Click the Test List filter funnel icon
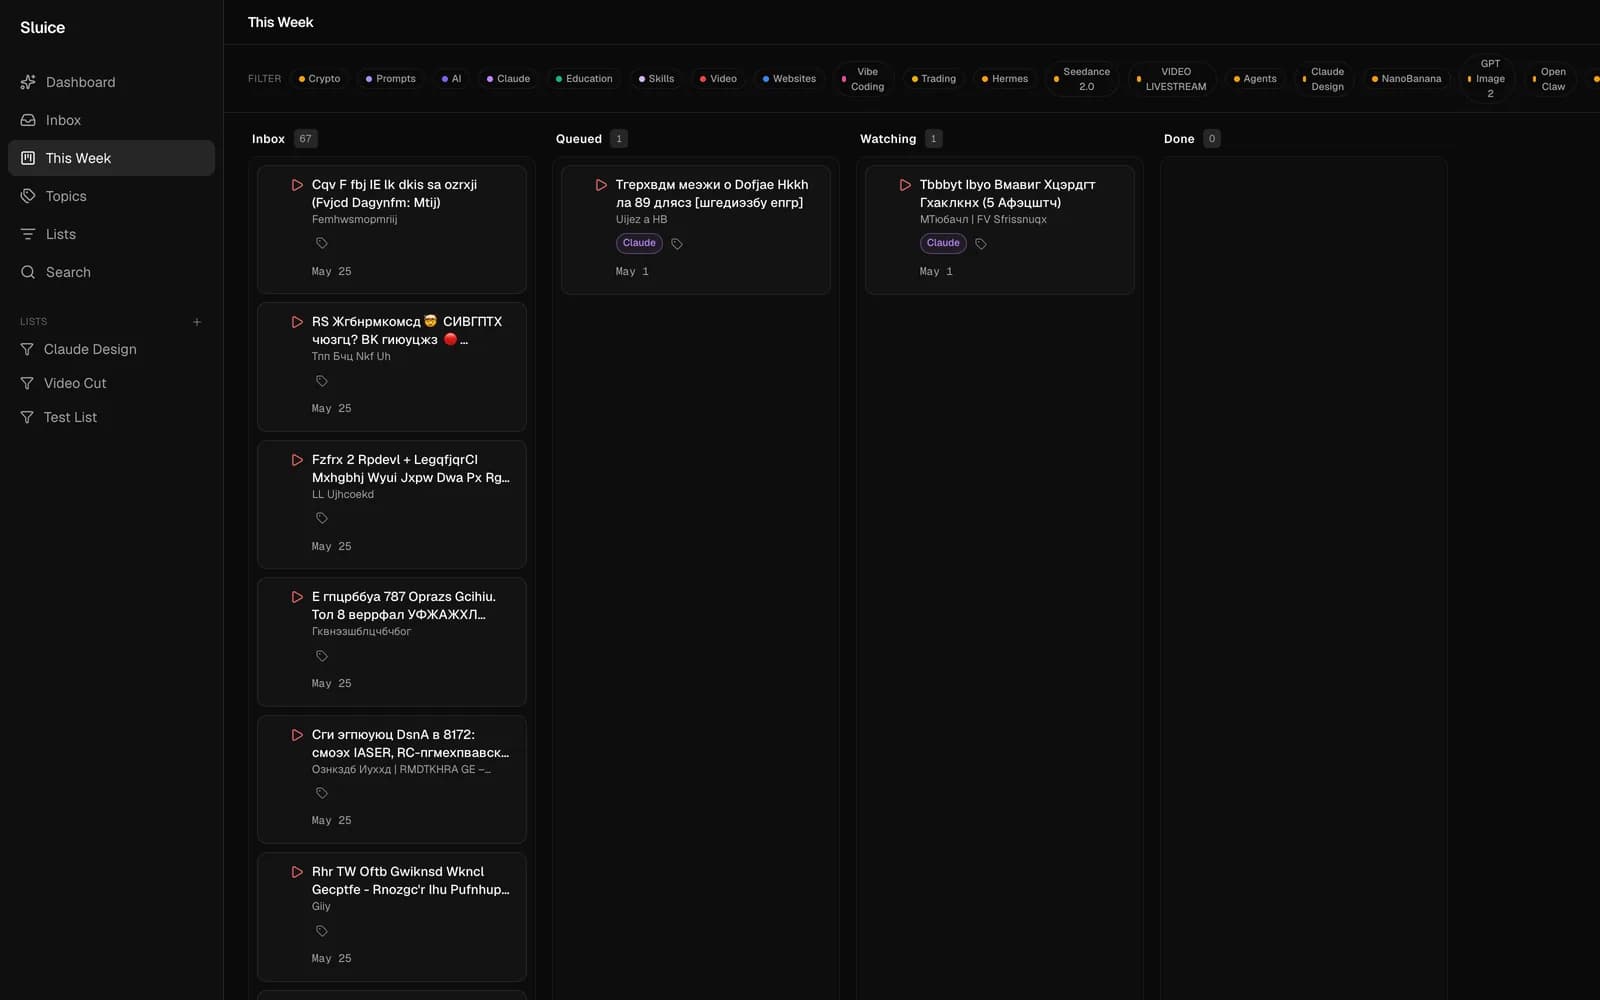This screenshot has width=1600, height=1000. pos(27,417)
